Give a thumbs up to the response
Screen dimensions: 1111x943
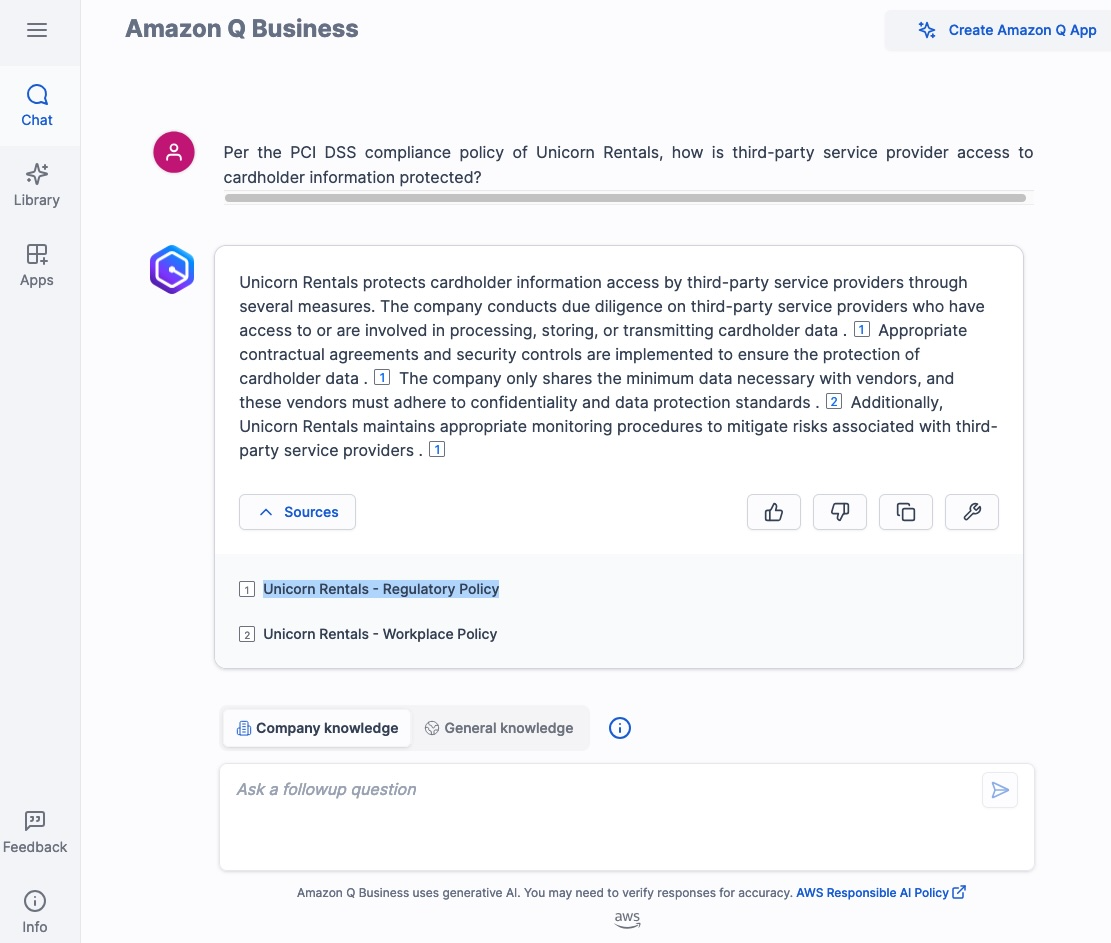[774, 511]
